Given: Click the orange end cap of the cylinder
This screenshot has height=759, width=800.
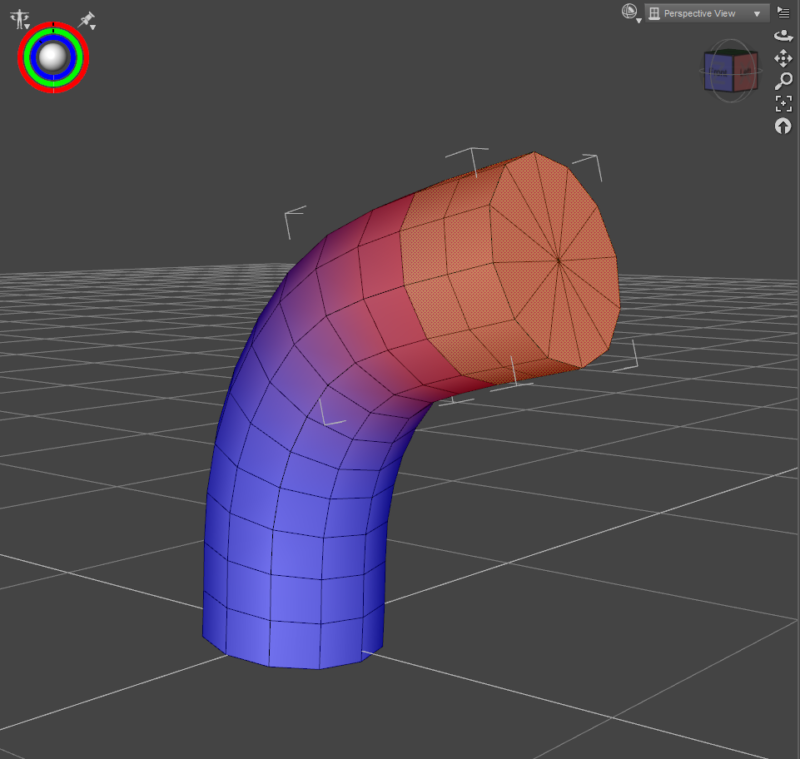Looking at the screenshot, I should pos(556,260).
